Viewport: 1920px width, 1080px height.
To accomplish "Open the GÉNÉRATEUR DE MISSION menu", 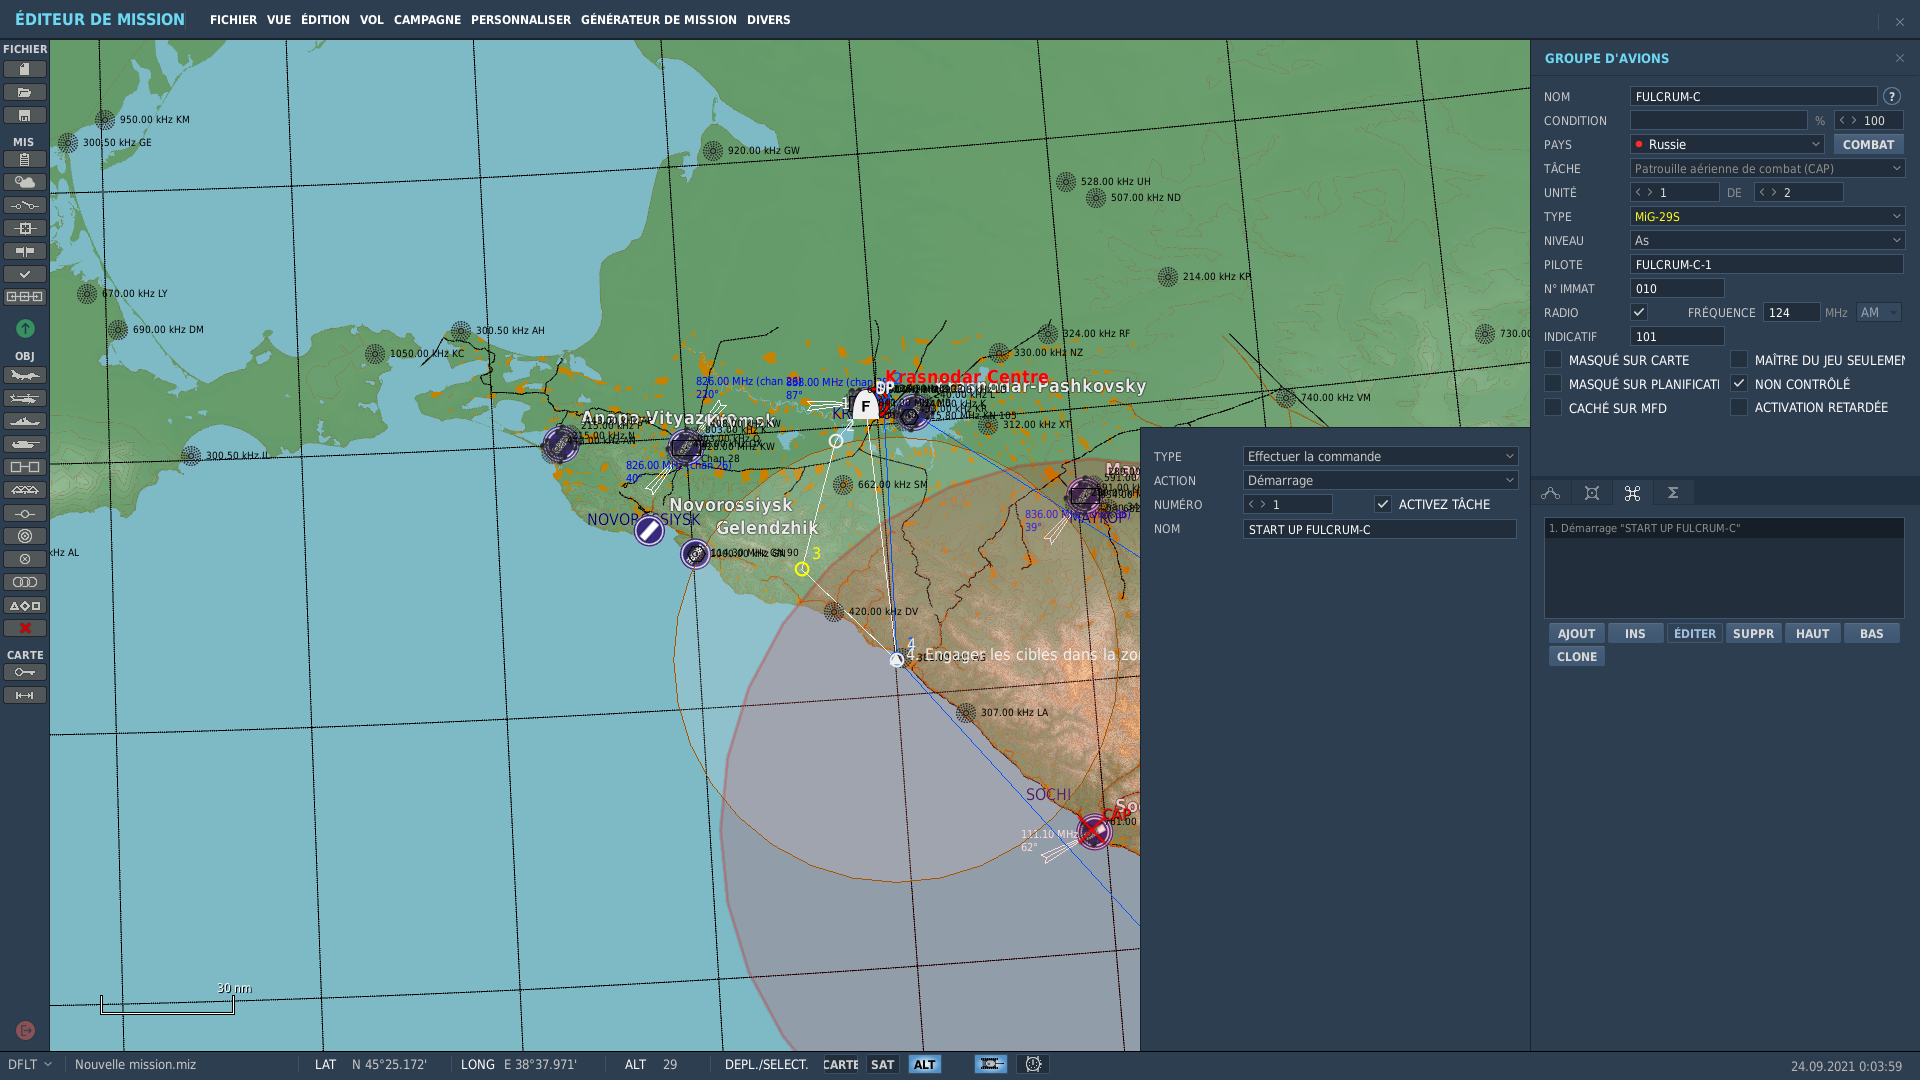I will click(659, 19).
